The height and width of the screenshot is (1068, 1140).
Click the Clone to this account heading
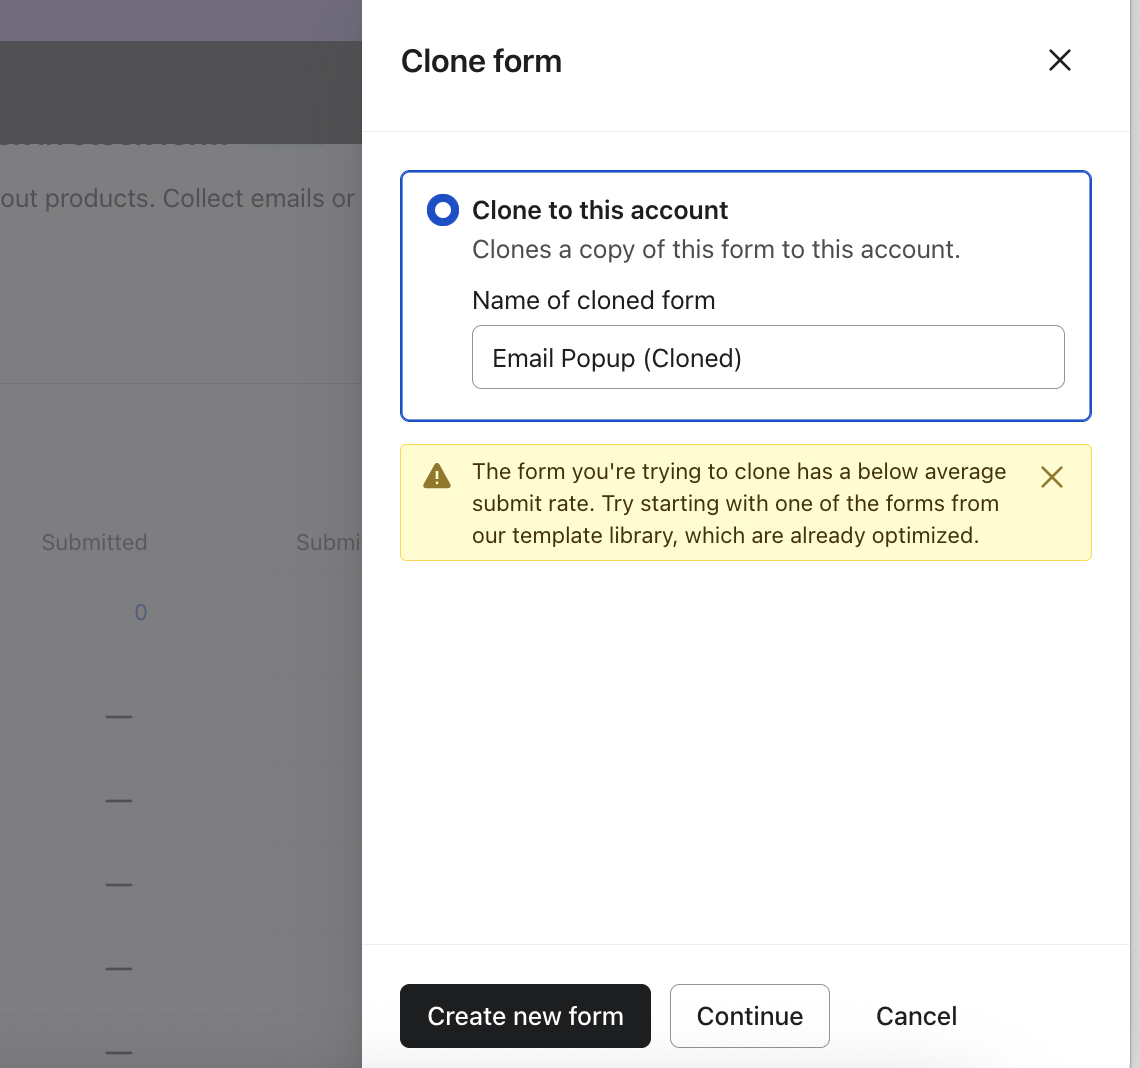[600, 210]
